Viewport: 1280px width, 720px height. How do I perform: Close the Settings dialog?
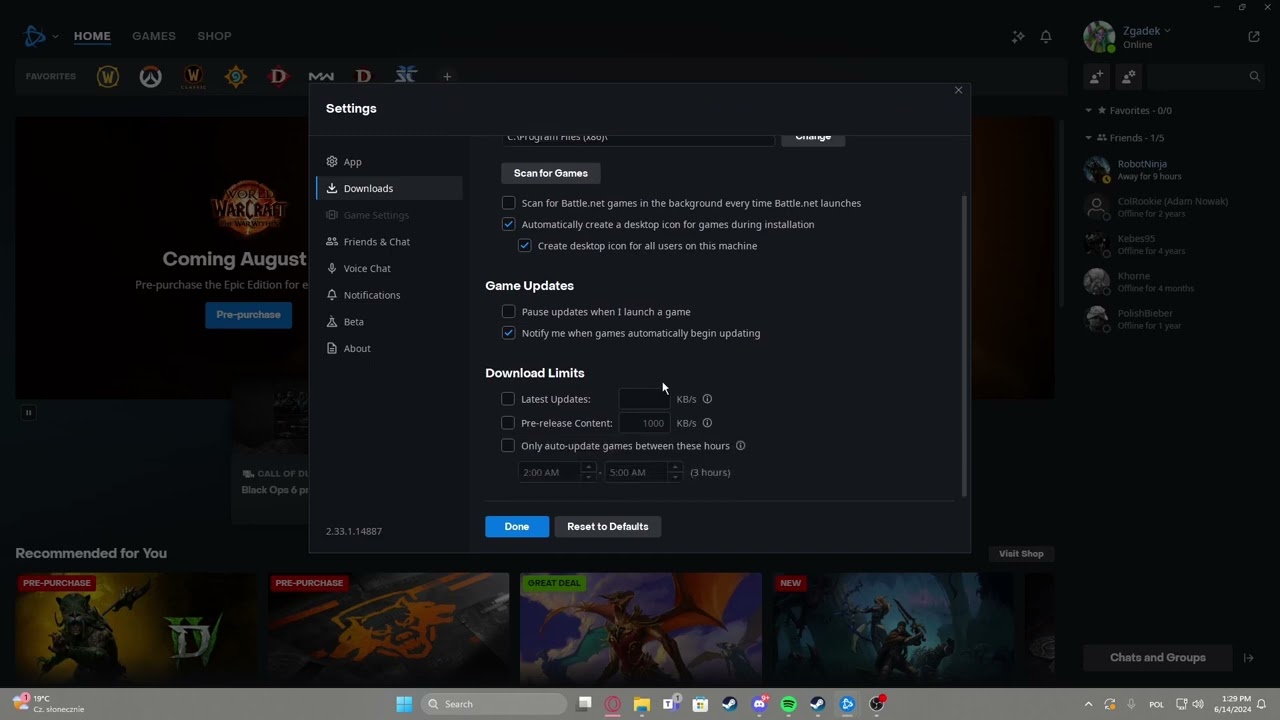[x=958, y=90]
